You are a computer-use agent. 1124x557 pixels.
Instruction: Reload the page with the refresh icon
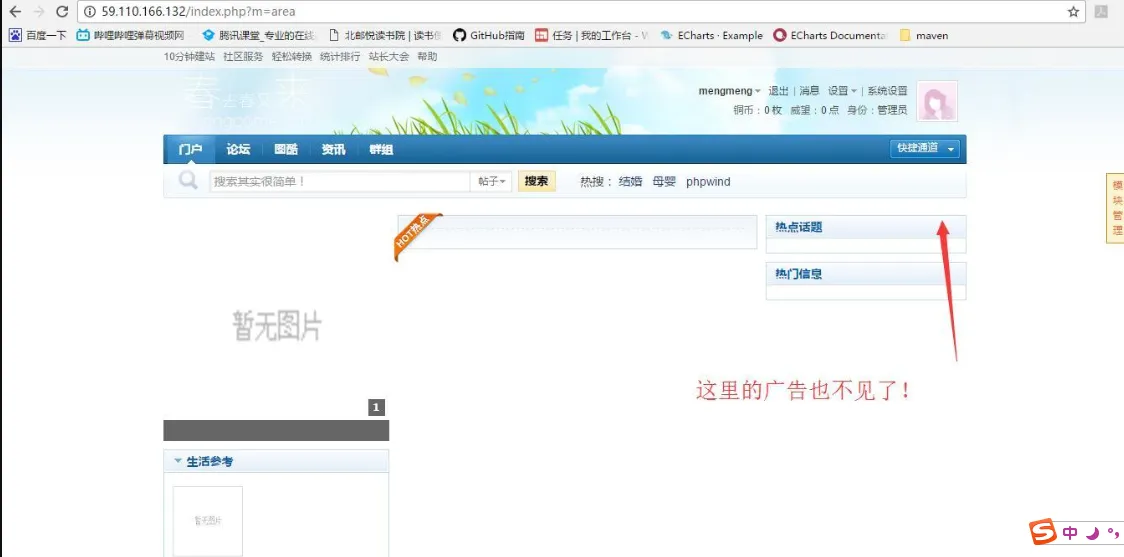click(x=62, y=11)
